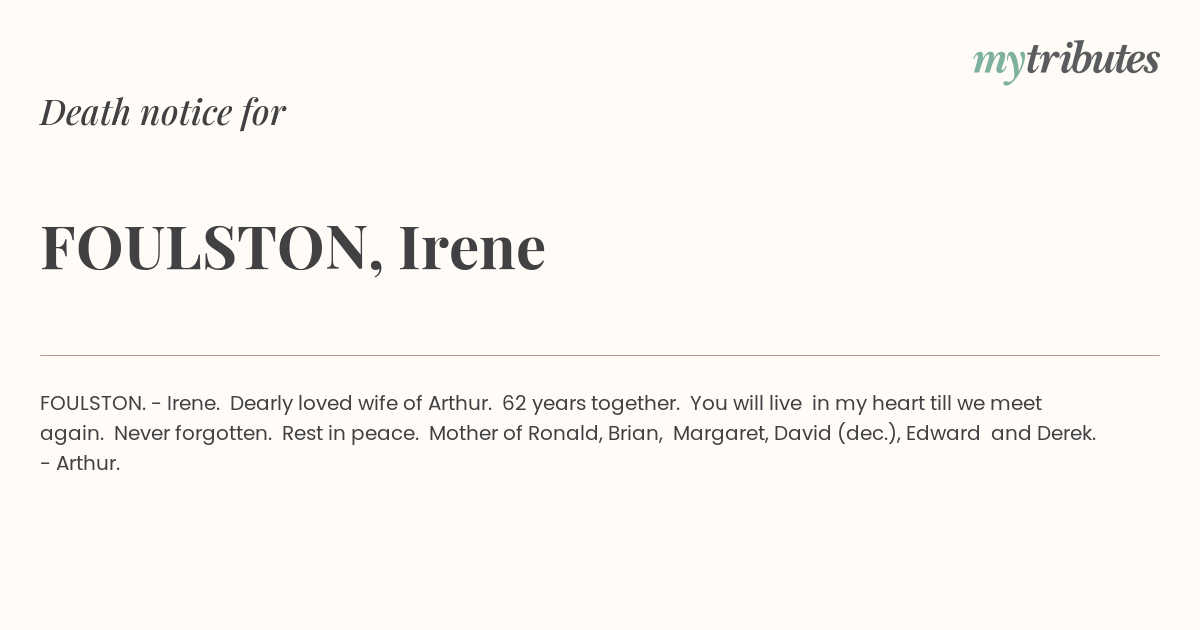Click the green "my" in the logo
Screen dimensions: 1200x630
pyautogui.click(x=999, y=64)
